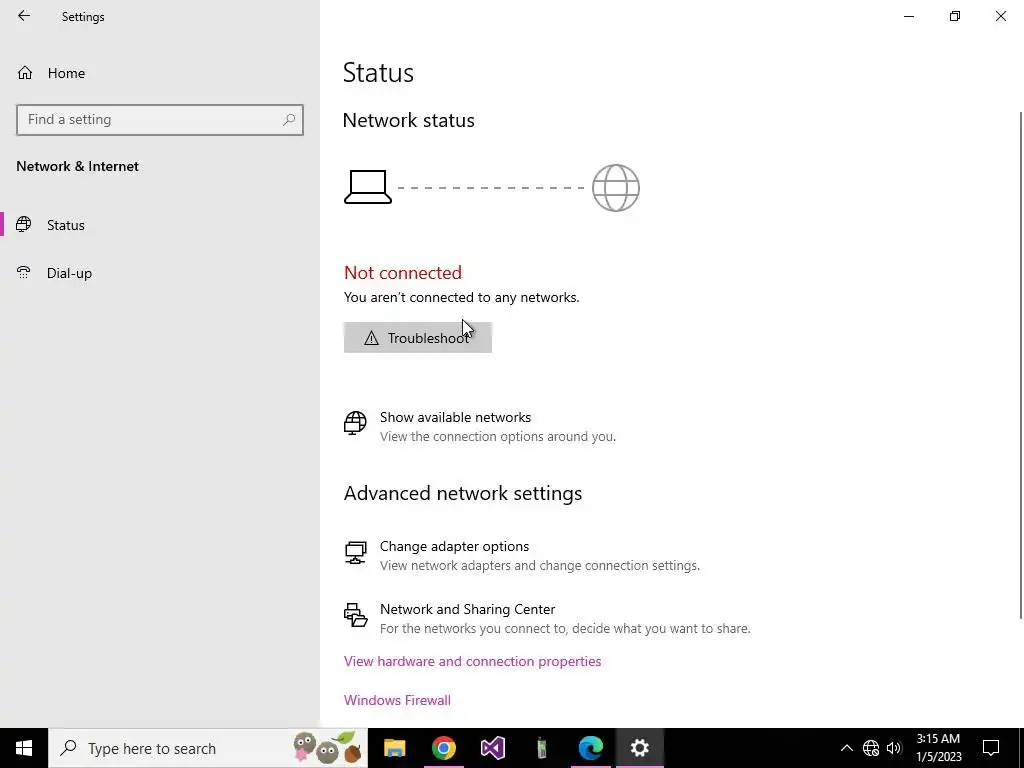
Task: Open the volume speaker tray icon
Action: click(894, 748)
